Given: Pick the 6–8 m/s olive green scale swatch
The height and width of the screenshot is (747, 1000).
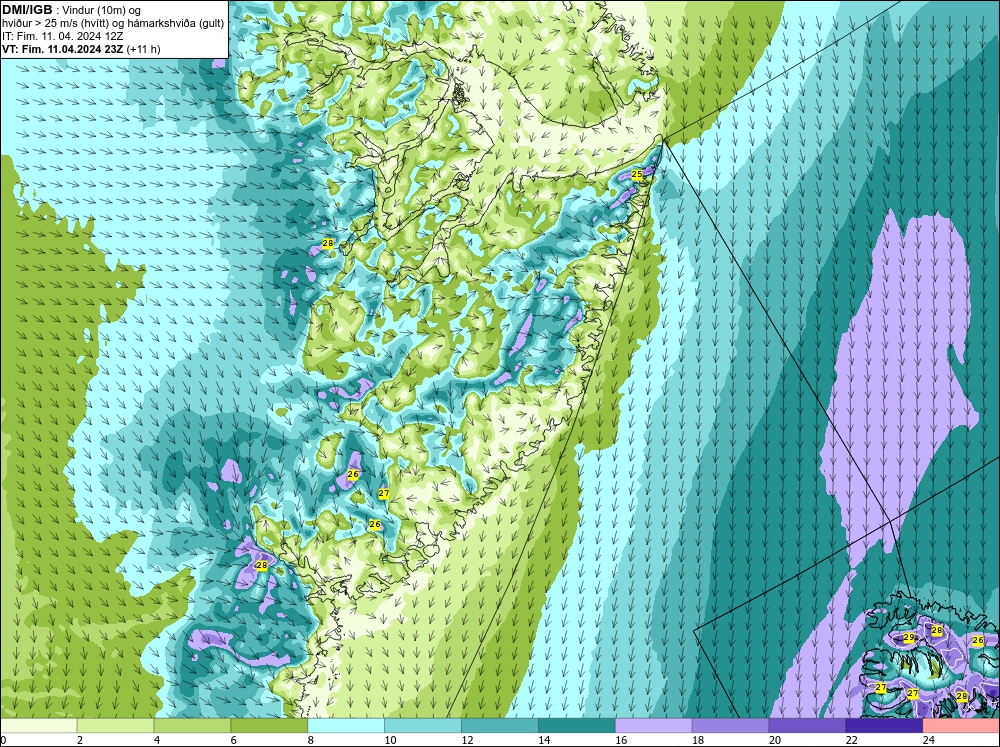Looking at the screenshot, I should [269, 726].
